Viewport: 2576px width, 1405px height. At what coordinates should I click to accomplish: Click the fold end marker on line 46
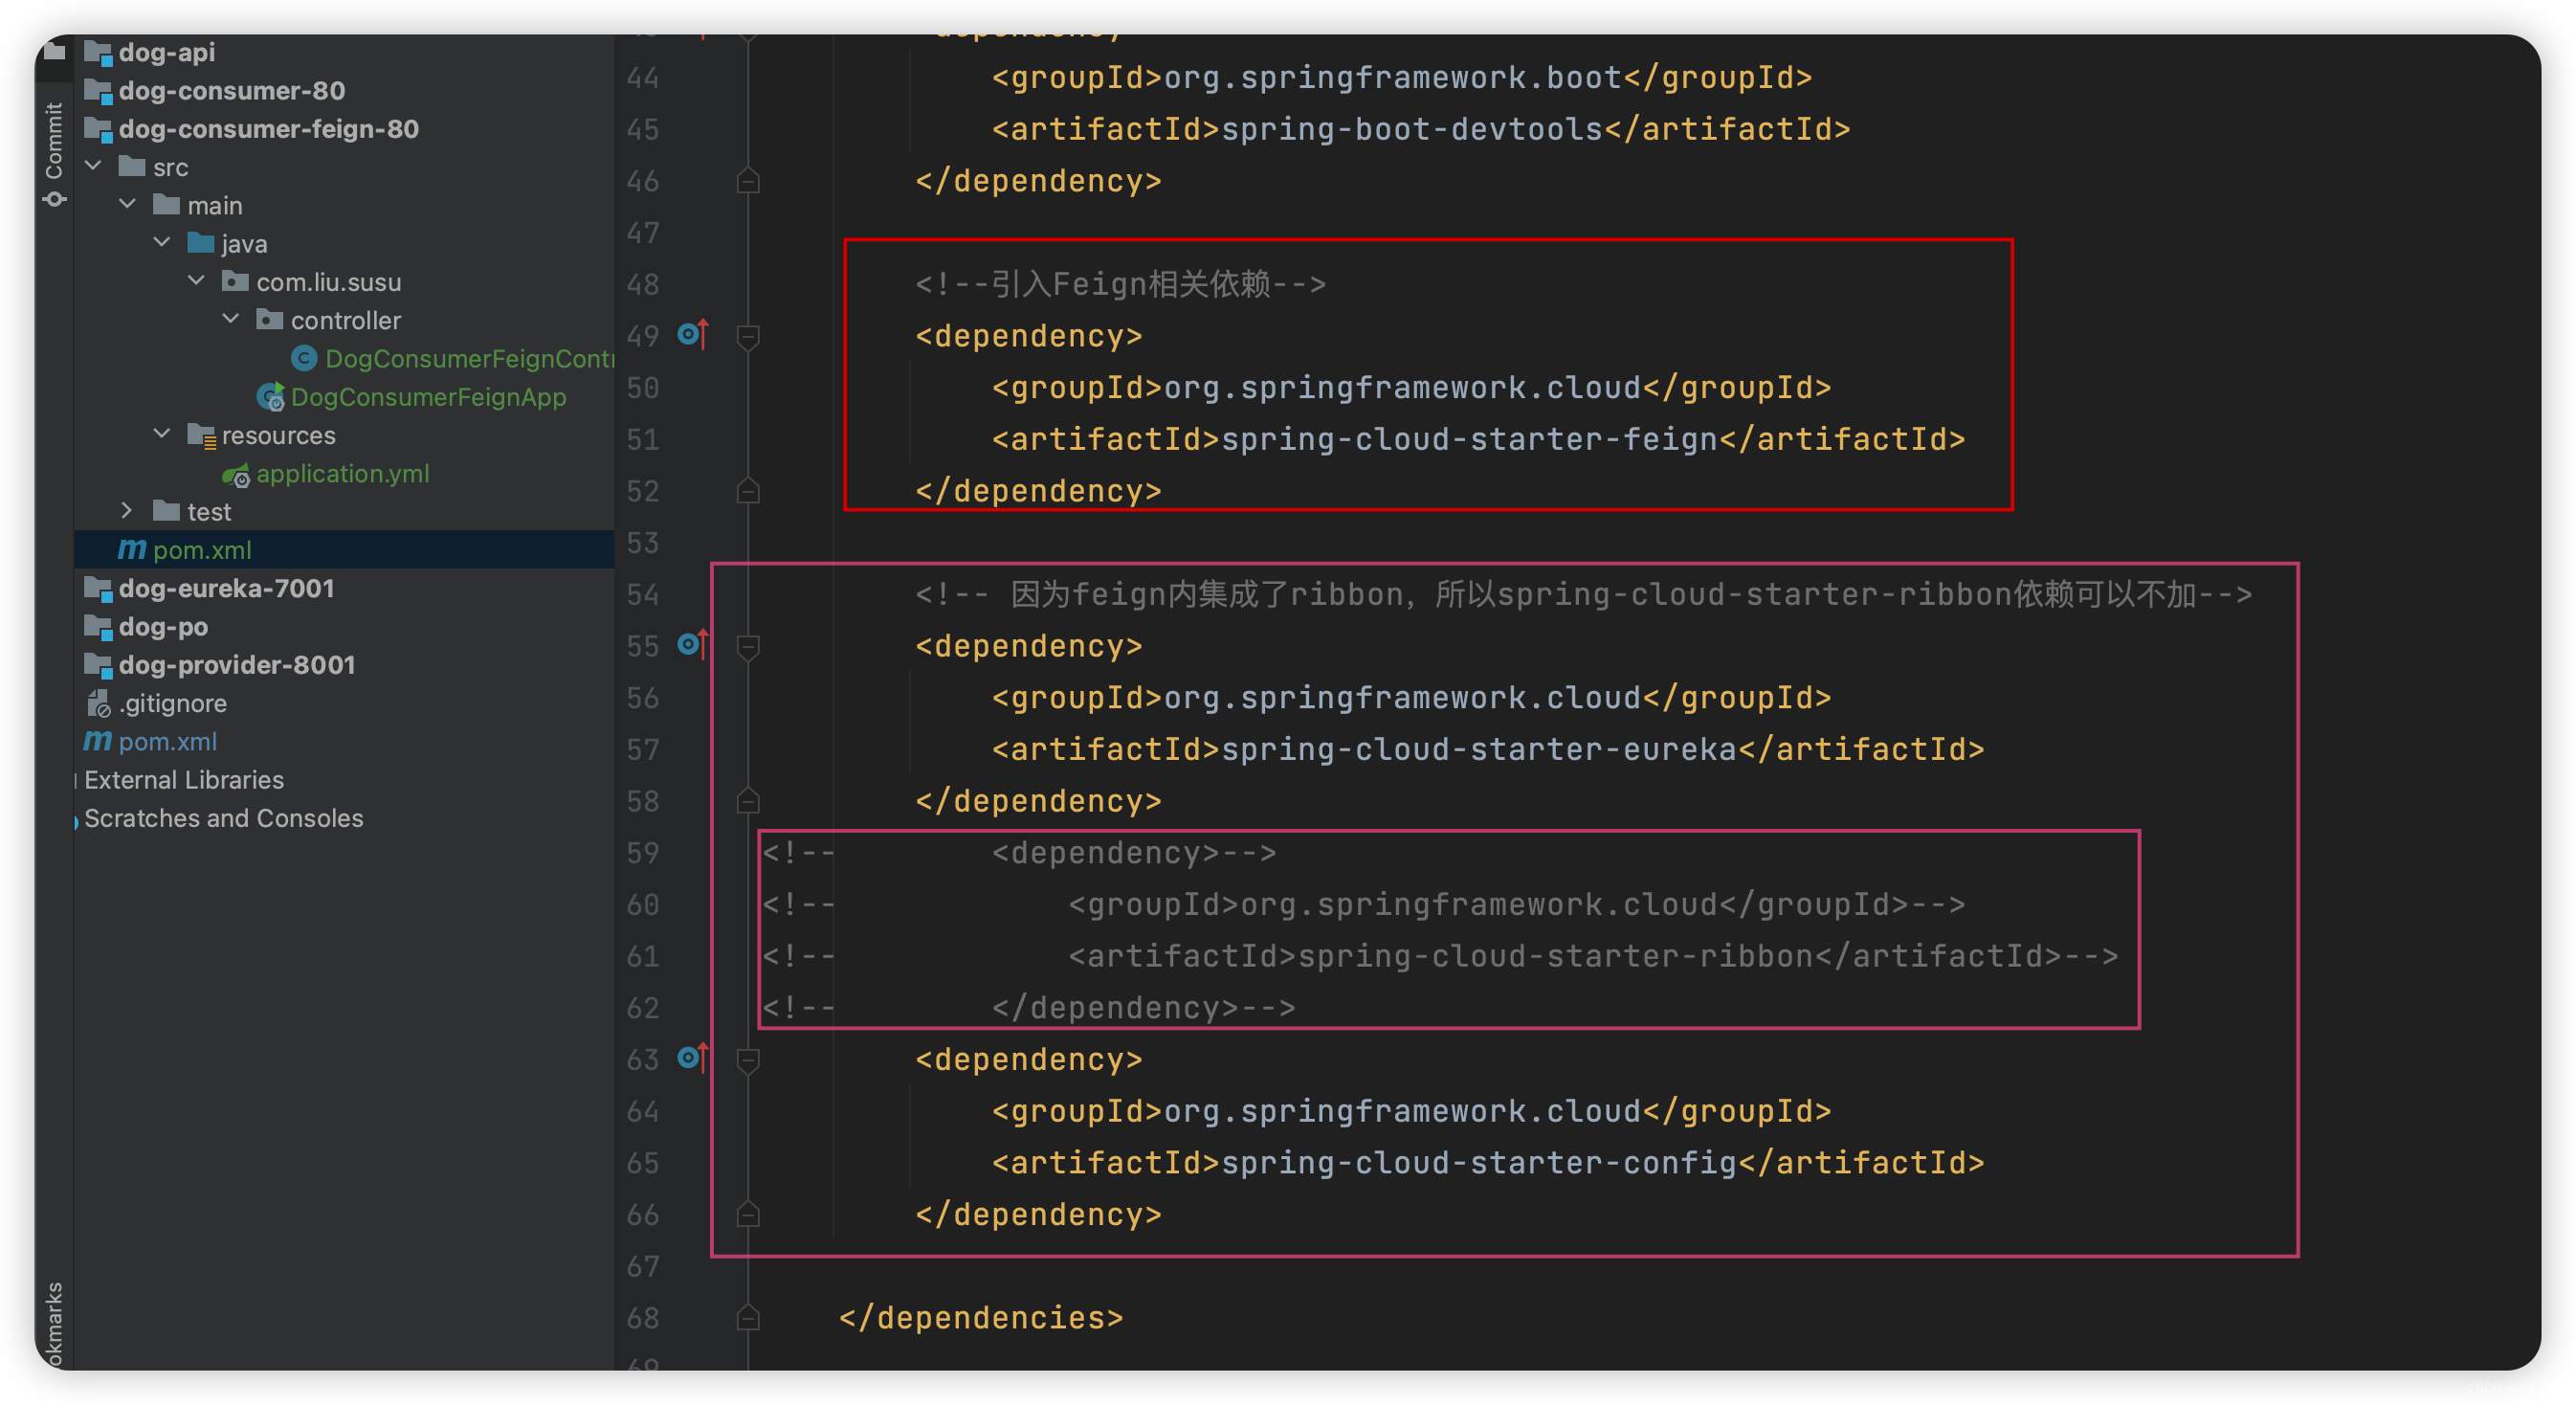tap(747, 181)
